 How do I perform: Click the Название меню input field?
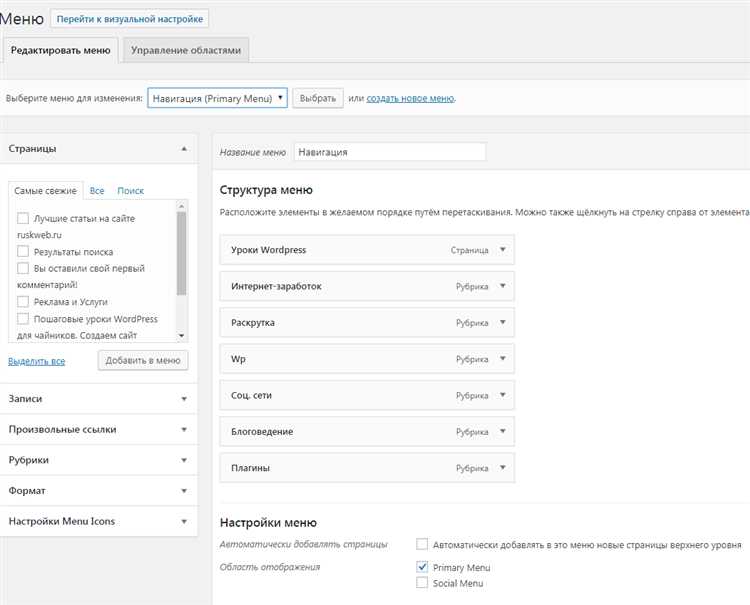[x=390, y=152]
